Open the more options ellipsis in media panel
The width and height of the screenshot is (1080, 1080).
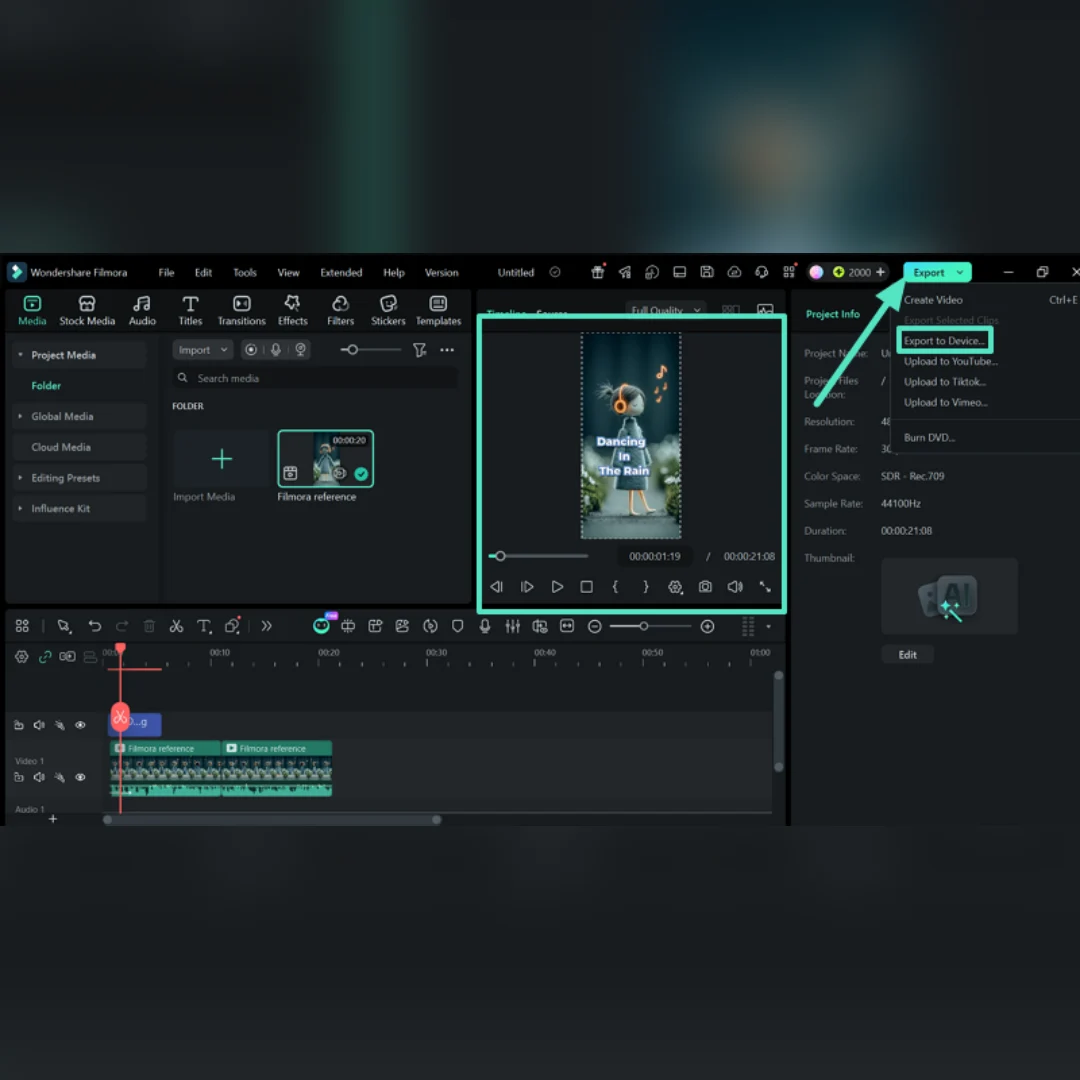pos(447,351)
